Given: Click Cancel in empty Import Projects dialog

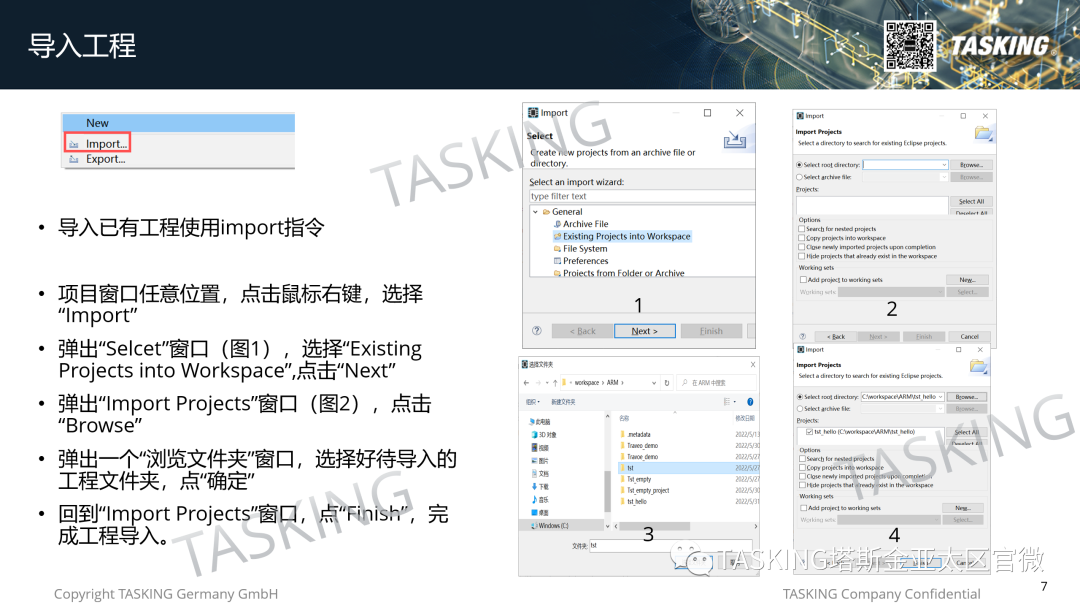Looking at the screenshot, I should 969,337.
